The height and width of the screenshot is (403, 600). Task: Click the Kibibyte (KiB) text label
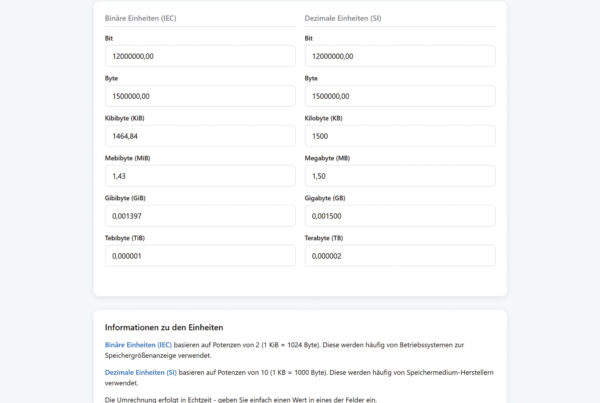[x=125, y=118]
